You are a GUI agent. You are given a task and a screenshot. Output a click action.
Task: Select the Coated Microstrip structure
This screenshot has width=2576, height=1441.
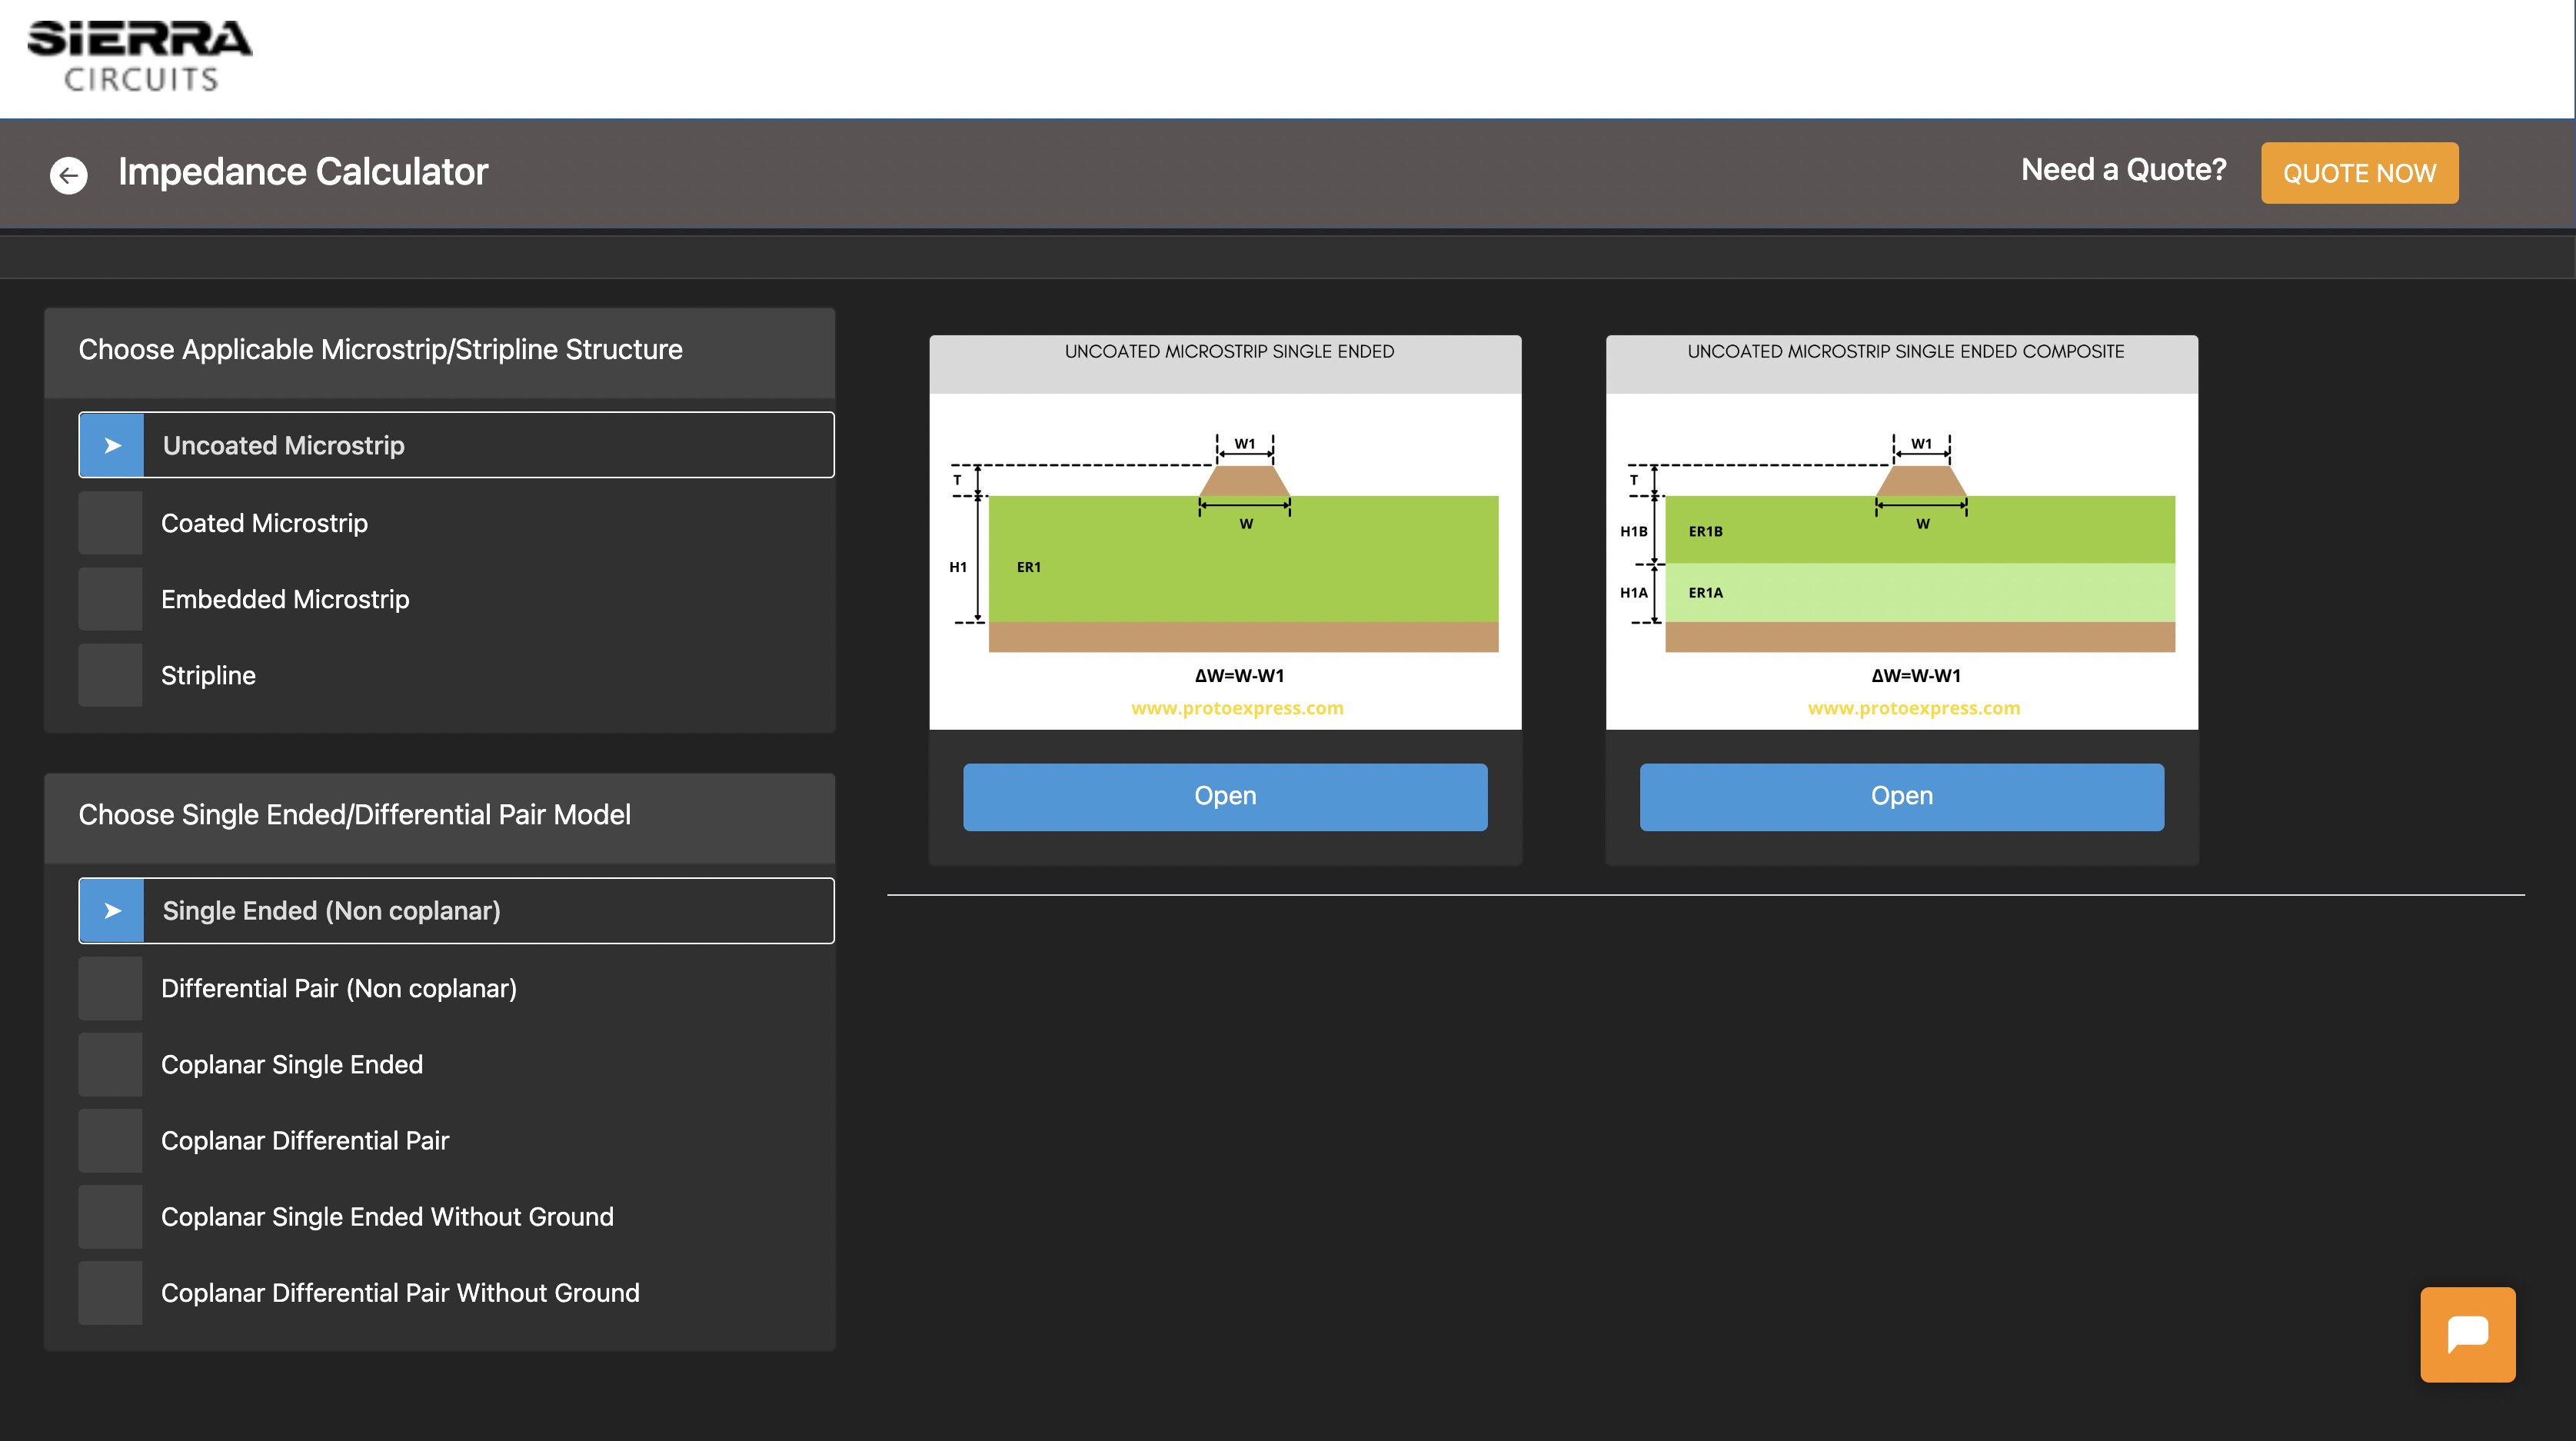[x=264, y=523]
